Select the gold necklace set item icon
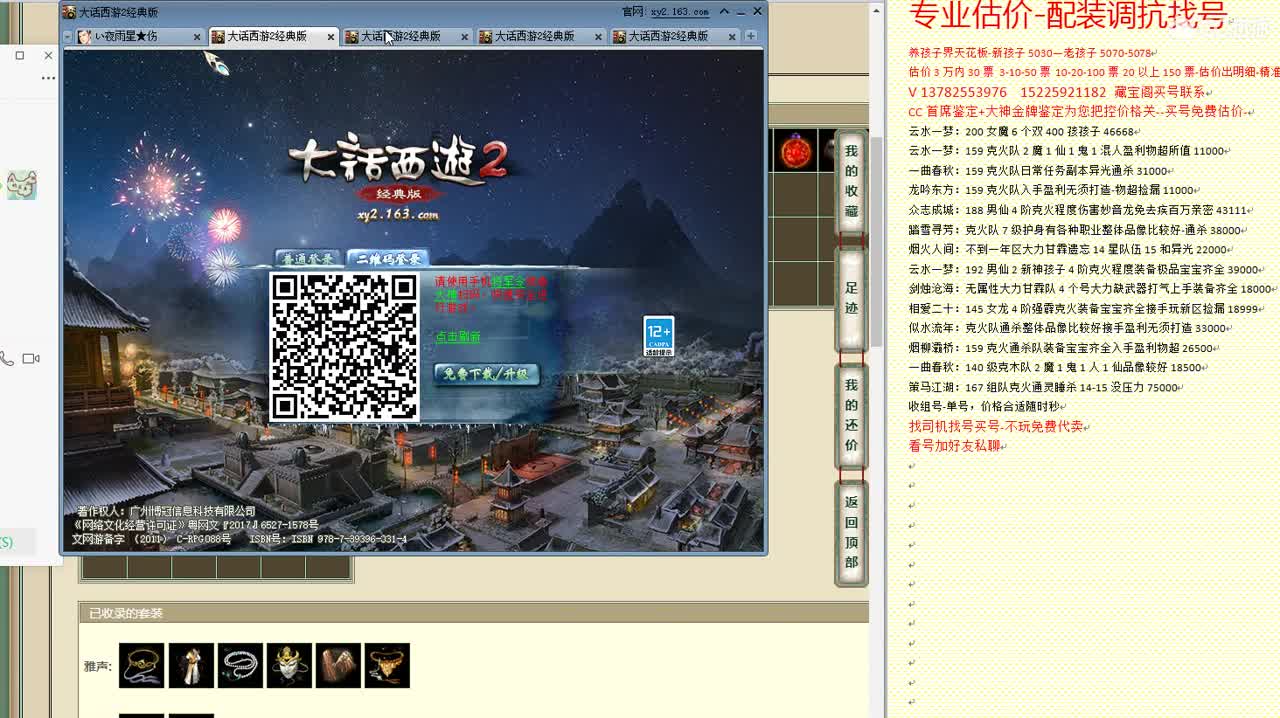Image resolution: width=1280 pixels, height=718 pixels. coord(141,666)
